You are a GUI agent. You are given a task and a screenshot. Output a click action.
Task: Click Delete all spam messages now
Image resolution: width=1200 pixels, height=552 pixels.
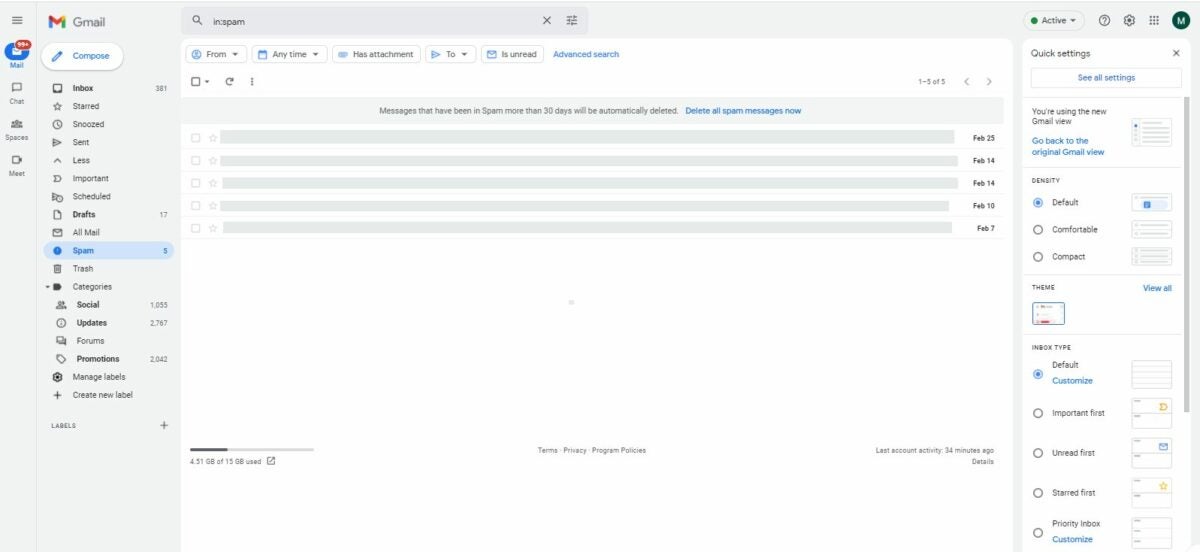click(x=743, y=111)
